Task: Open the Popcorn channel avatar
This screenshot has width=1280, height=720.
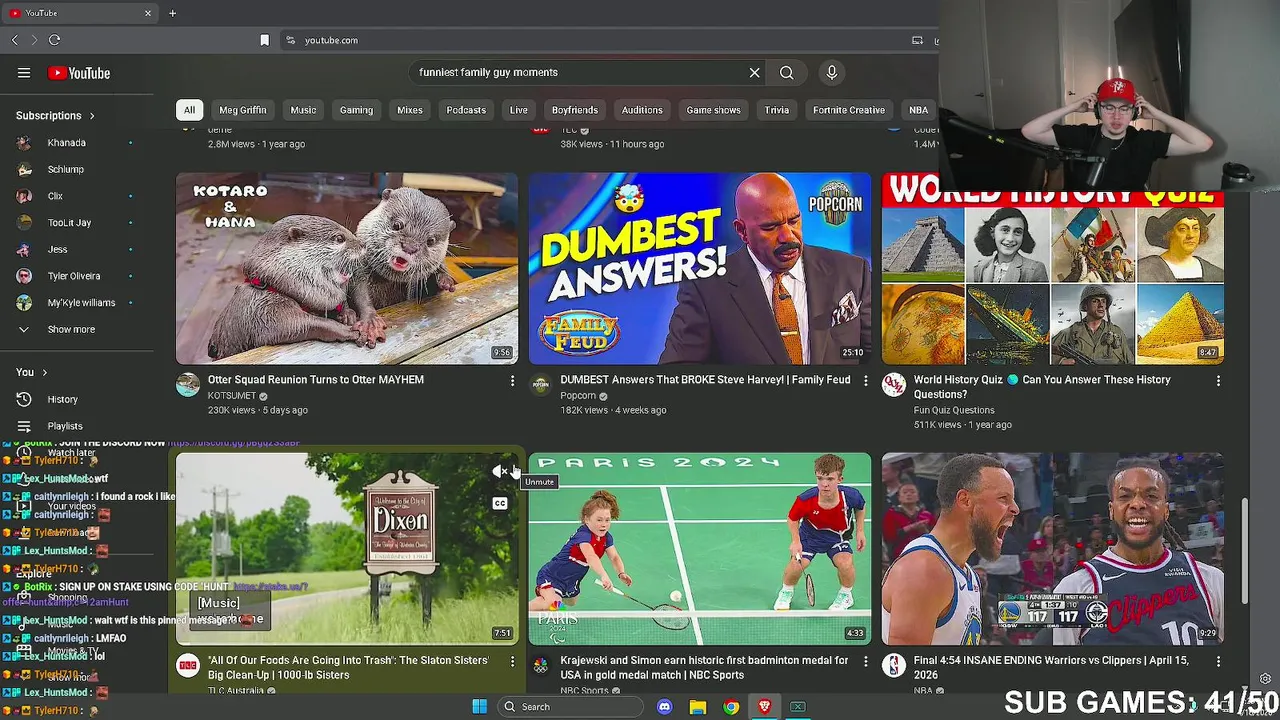Action: [540, 385]
